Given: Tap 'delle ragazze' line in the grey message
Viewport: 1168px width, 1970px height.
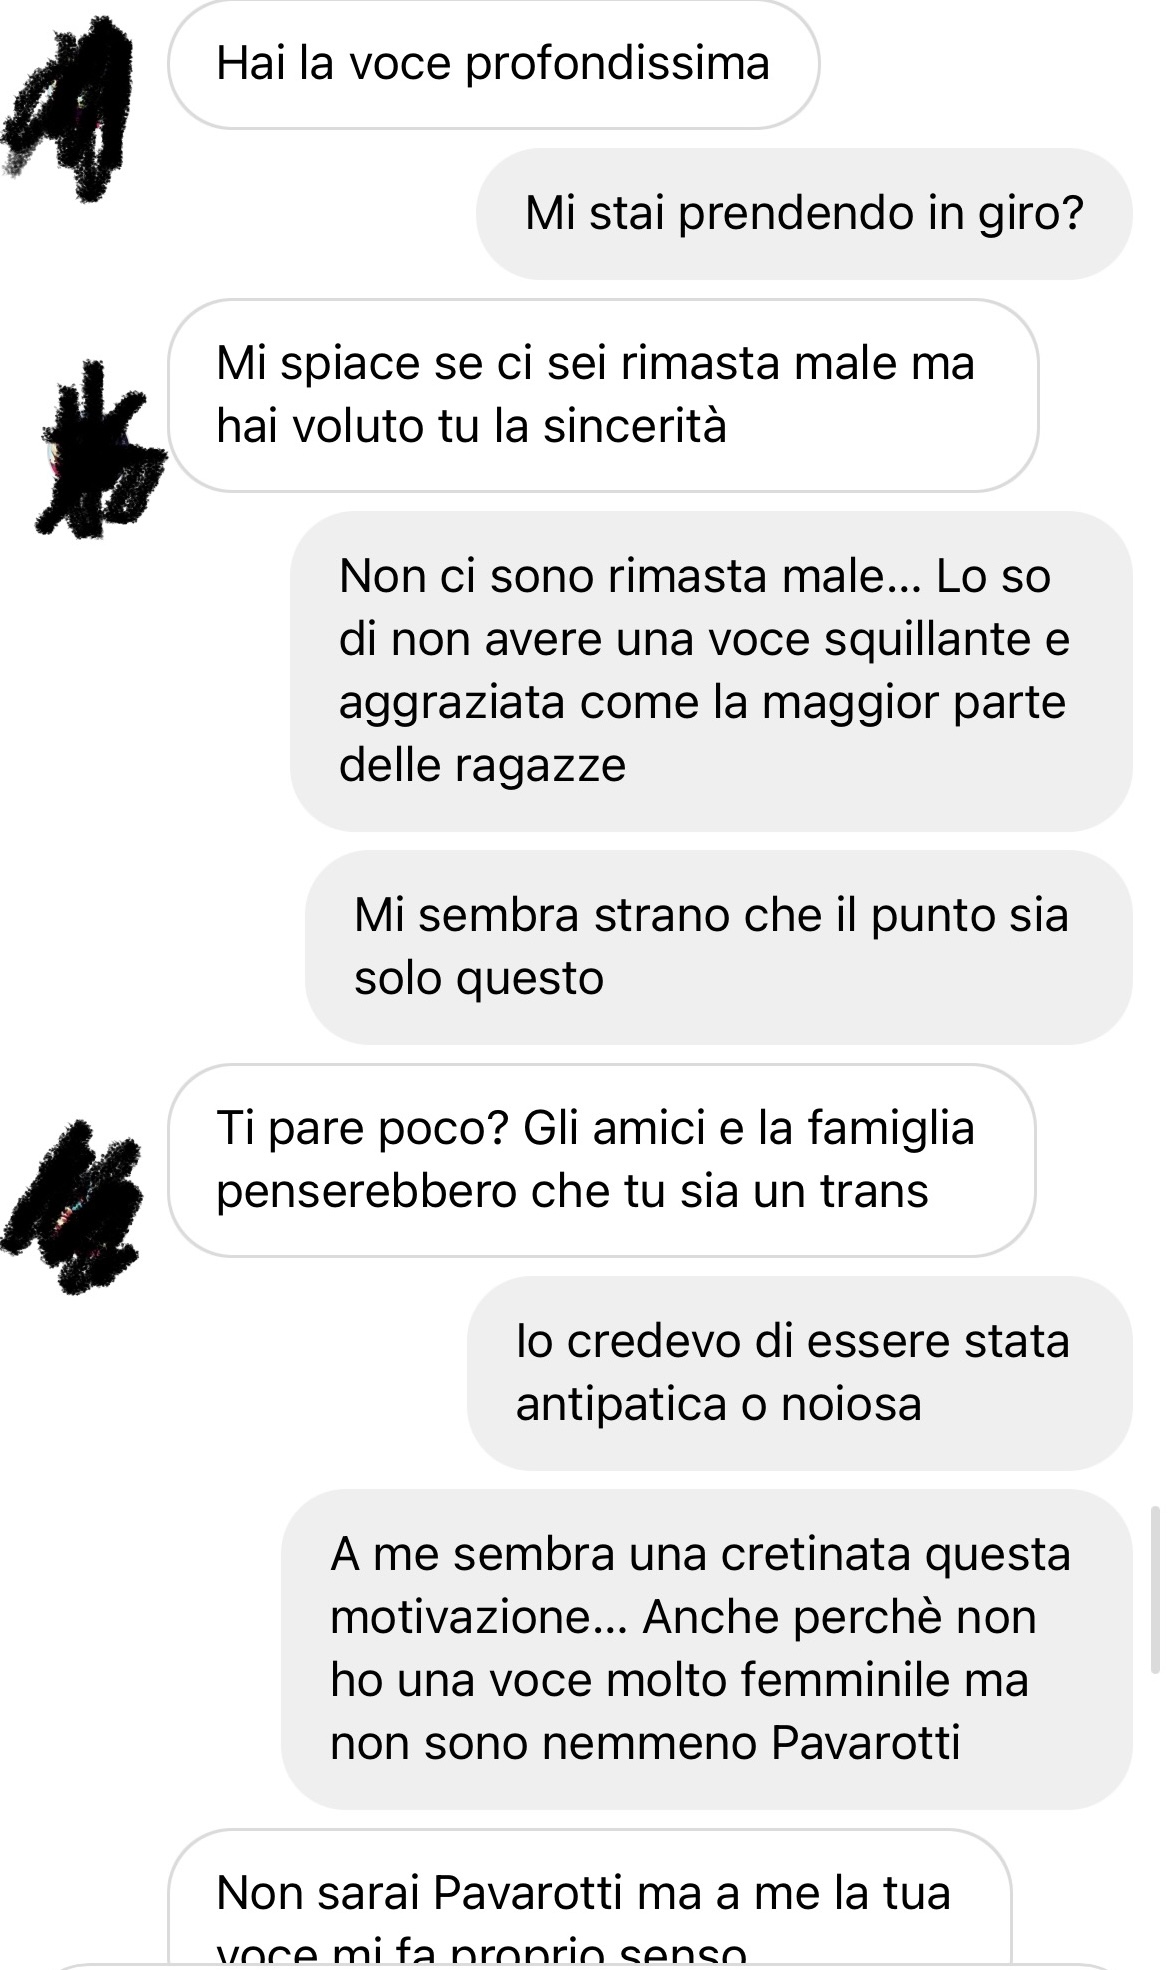Looking at the screenshot, I should click(x=482, y=766).
